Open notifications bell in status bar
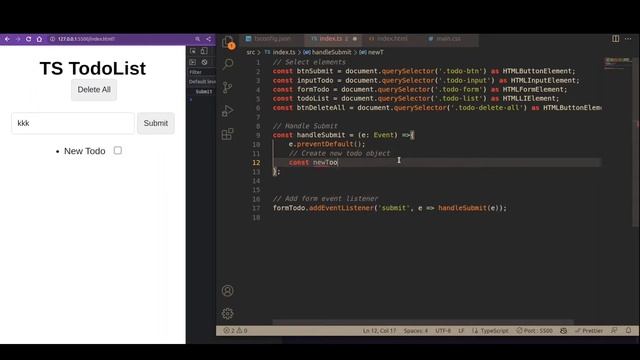 pyautogui.click(x=629, y=331)
